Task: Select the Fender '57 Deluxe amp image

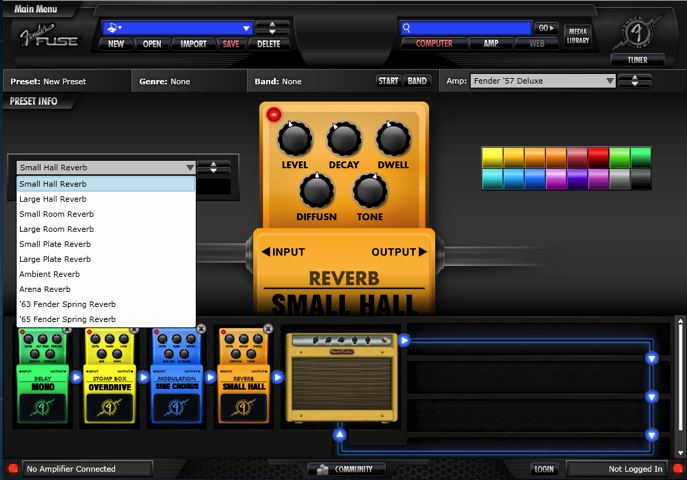Action: [342, 378]
